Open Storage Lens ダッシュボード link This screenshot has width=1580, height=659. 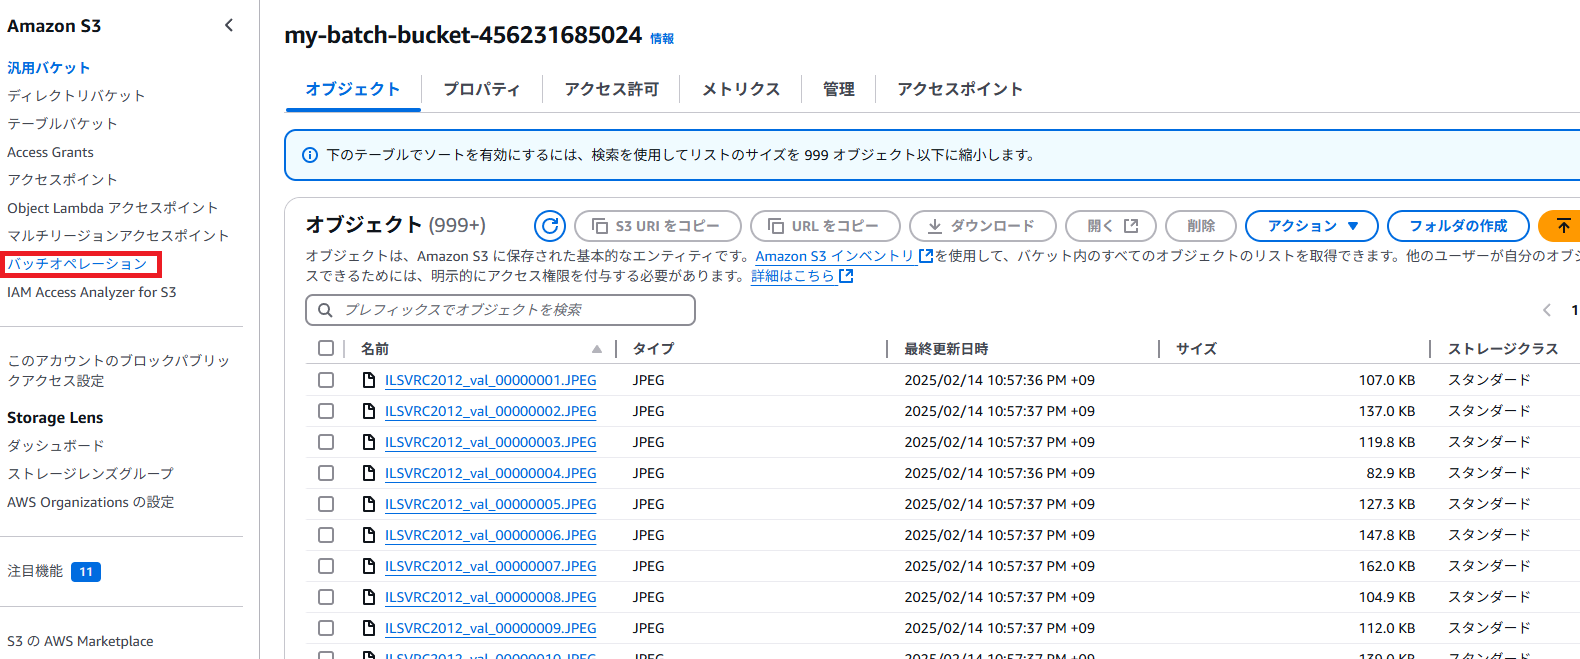pos(55,446)
